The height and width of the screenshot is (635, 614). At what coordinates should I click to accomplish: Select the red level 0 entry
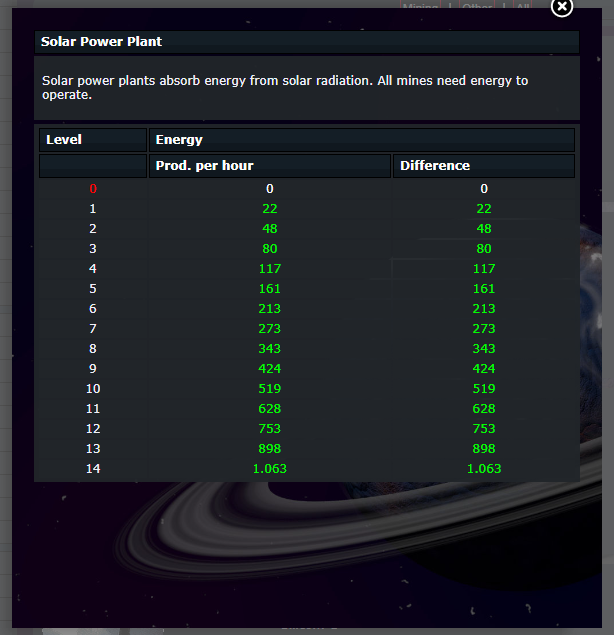(93, 189)
